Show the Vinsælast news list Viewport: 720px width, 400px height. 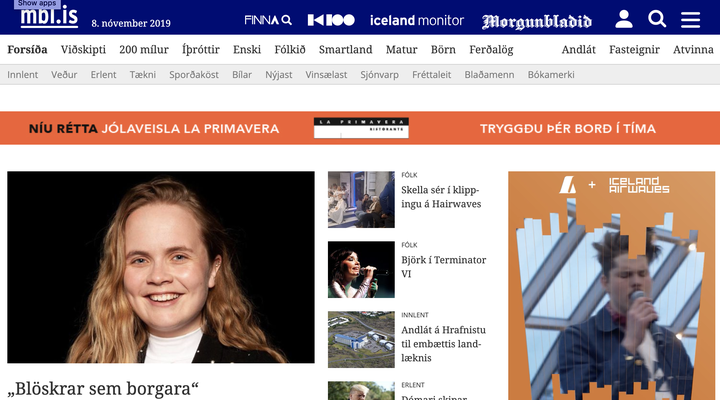point(326,74)
